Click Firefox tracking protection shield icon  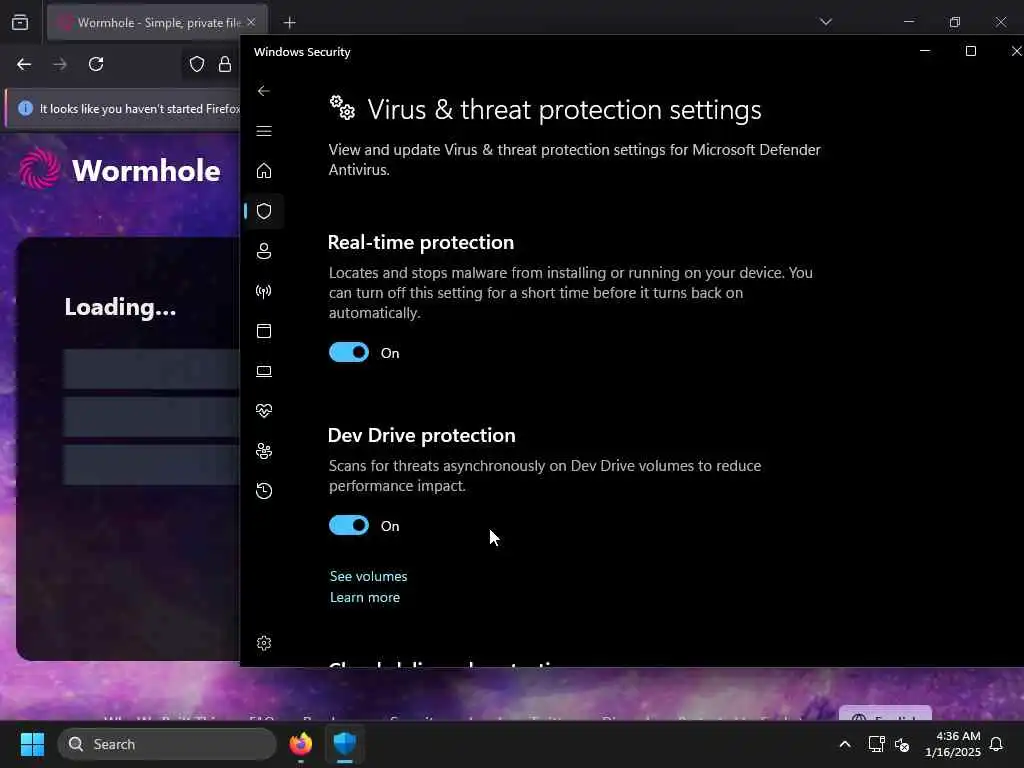coord(197,64)
